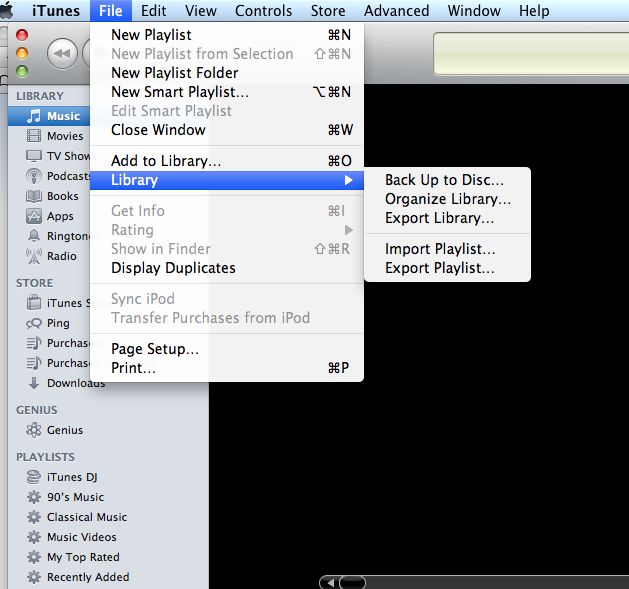Image resolution: width=629 pixels, height=589 pixels.
Task: Click the Classical Music gear icon
Action: pyautogui.click(x=34, y=517)
